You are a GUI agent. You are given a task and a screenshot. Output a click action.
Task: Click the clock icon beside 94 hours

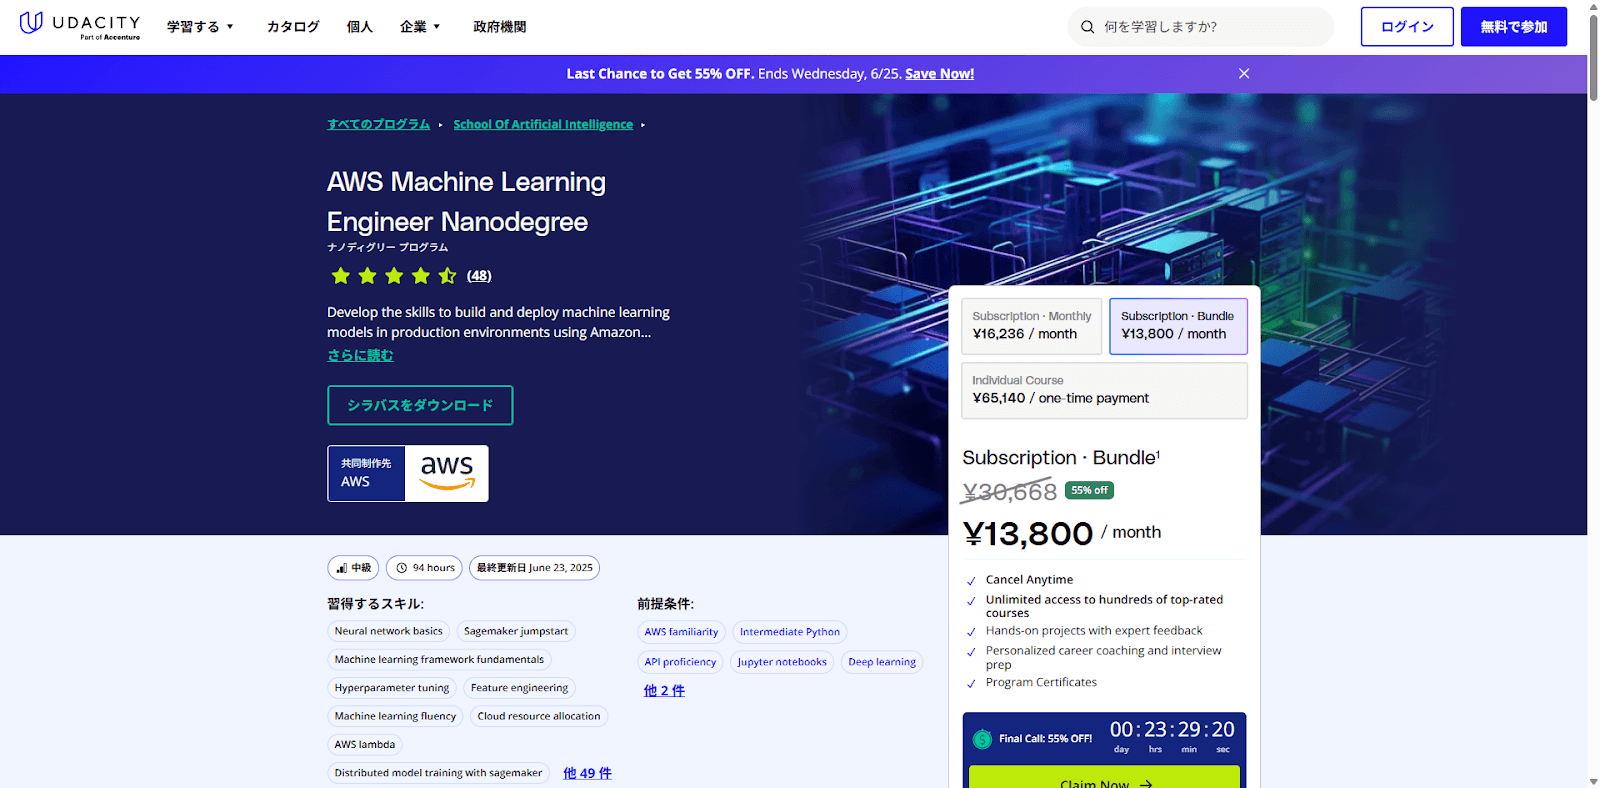[x=402, y=568]
